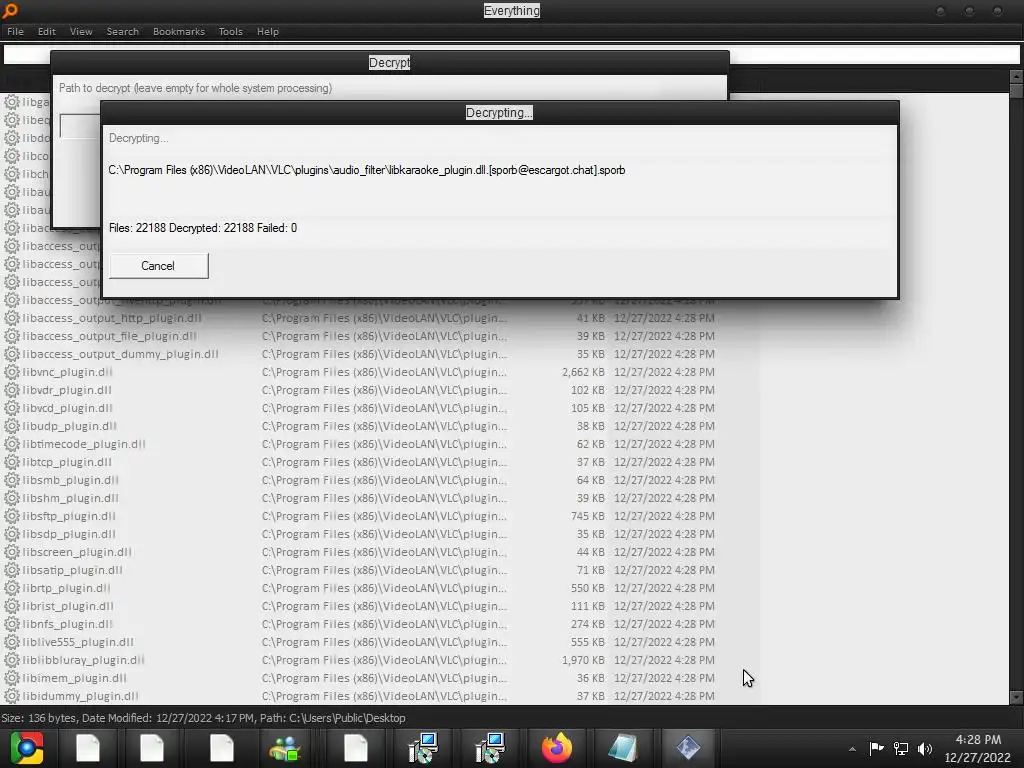Open the notepad icon in taskbar
This screenshot has height=768, width=1024.
(x=622, y=748)
